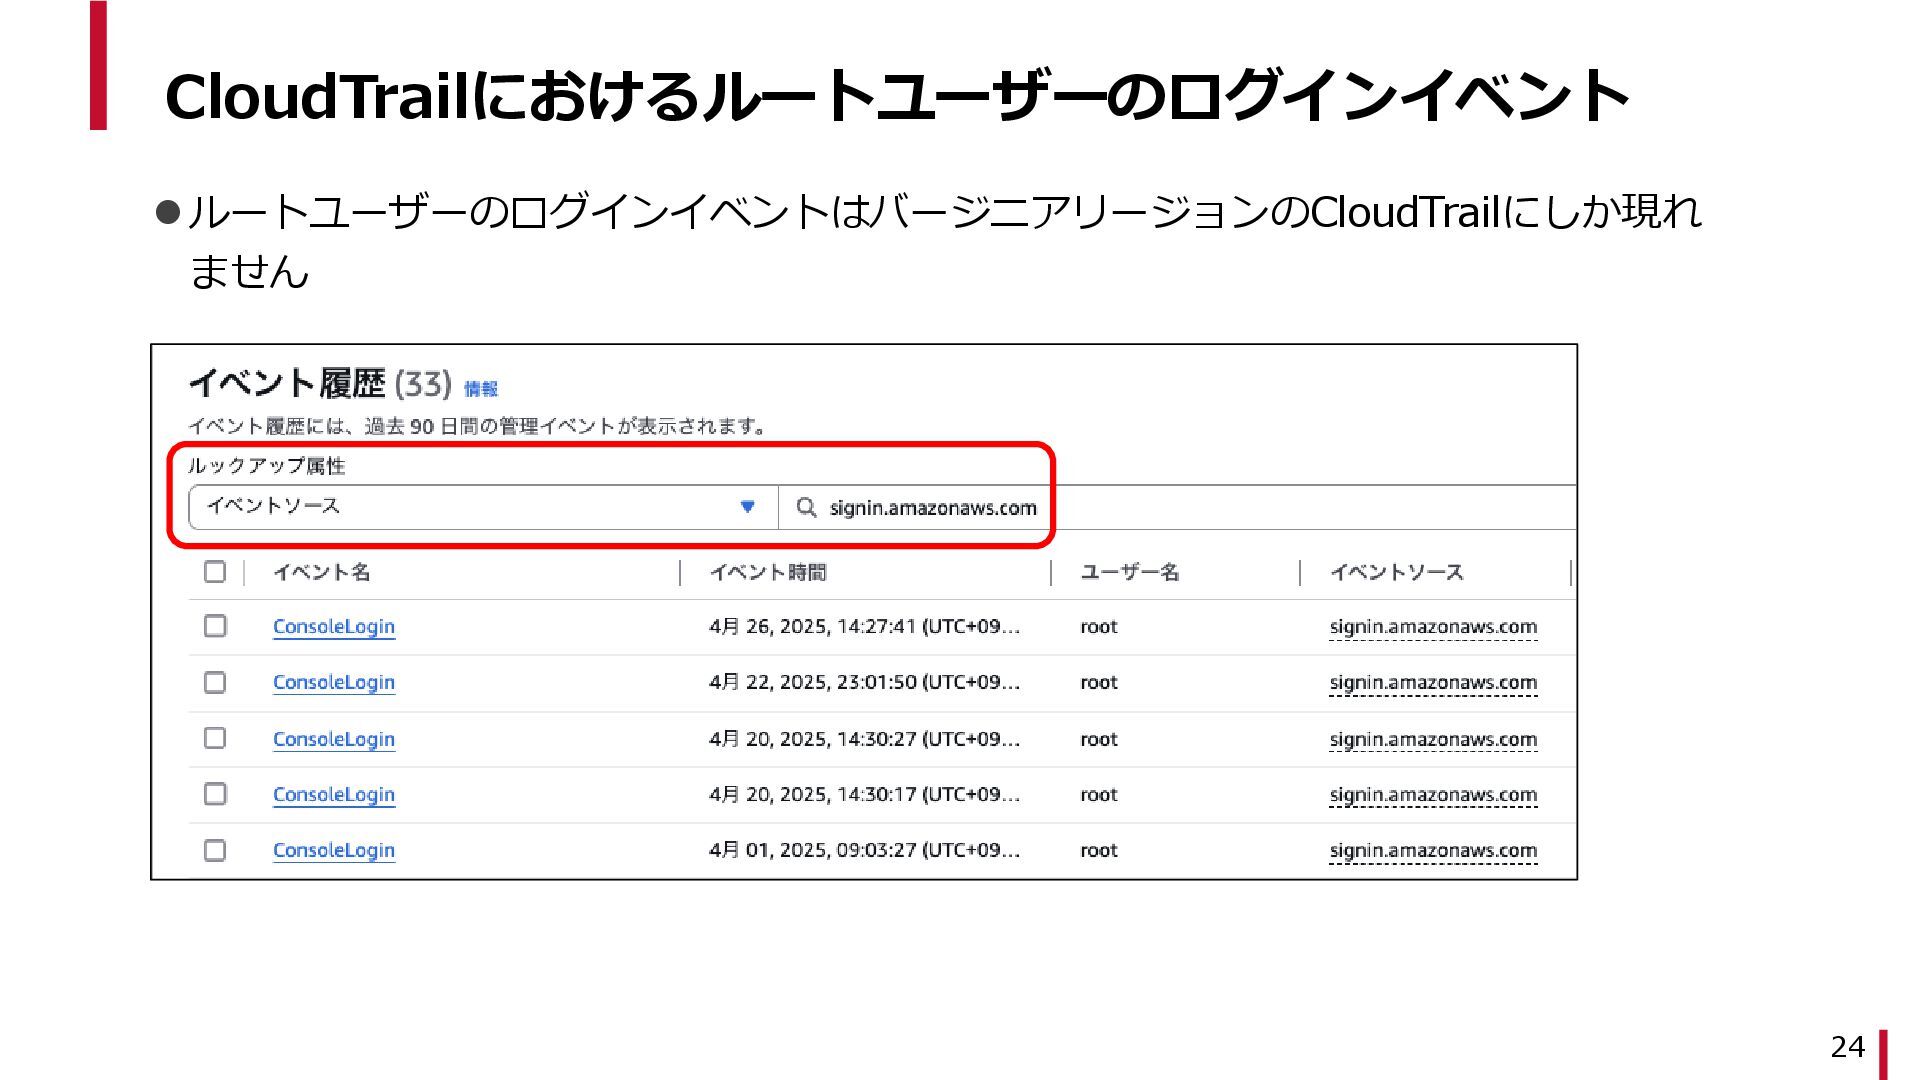Toggle the select-all header checkbox
Viewport: 1920px width, 1080px height.
tap(215, 572)
